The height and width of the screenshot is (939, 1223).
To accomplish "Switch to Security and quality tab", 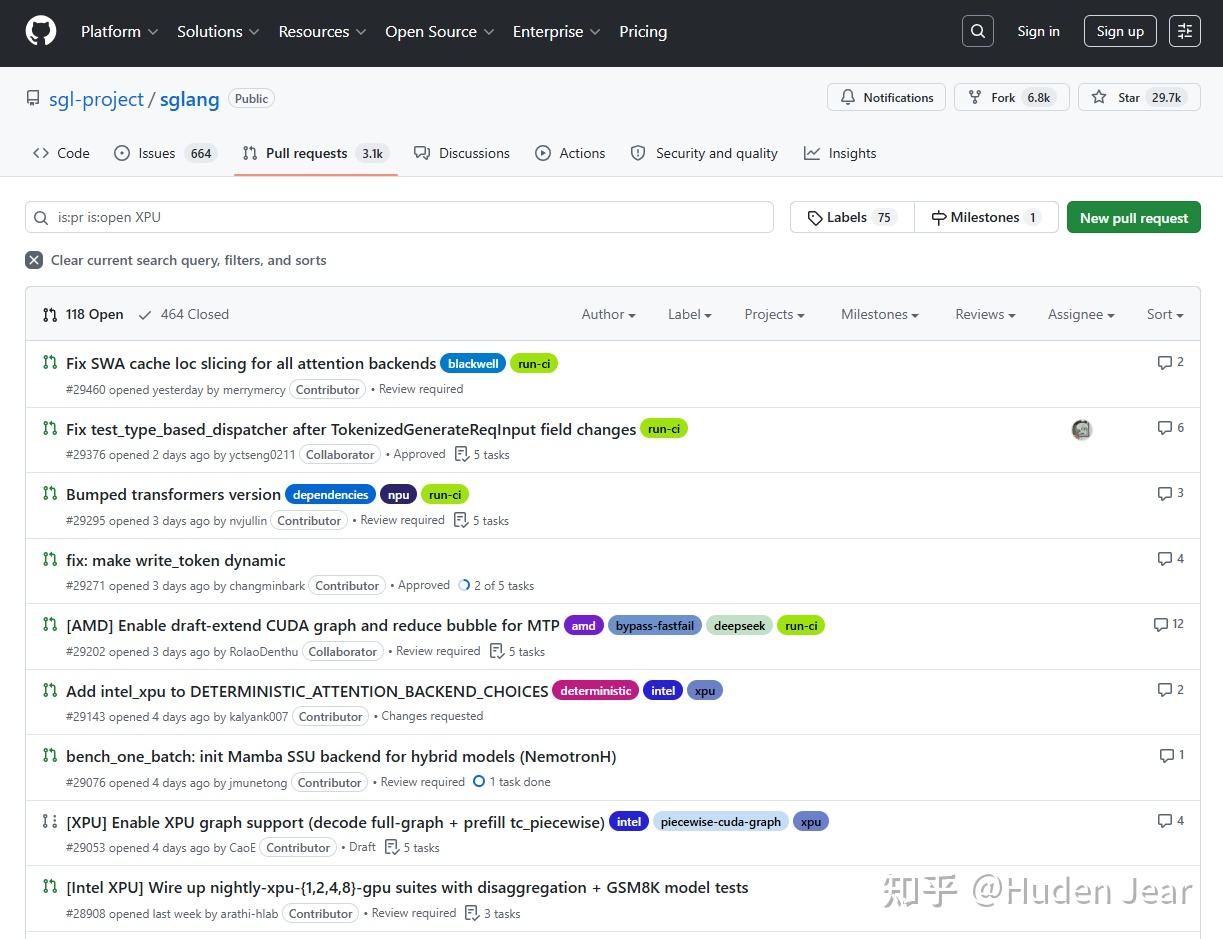I will click(x=704, y=153).
